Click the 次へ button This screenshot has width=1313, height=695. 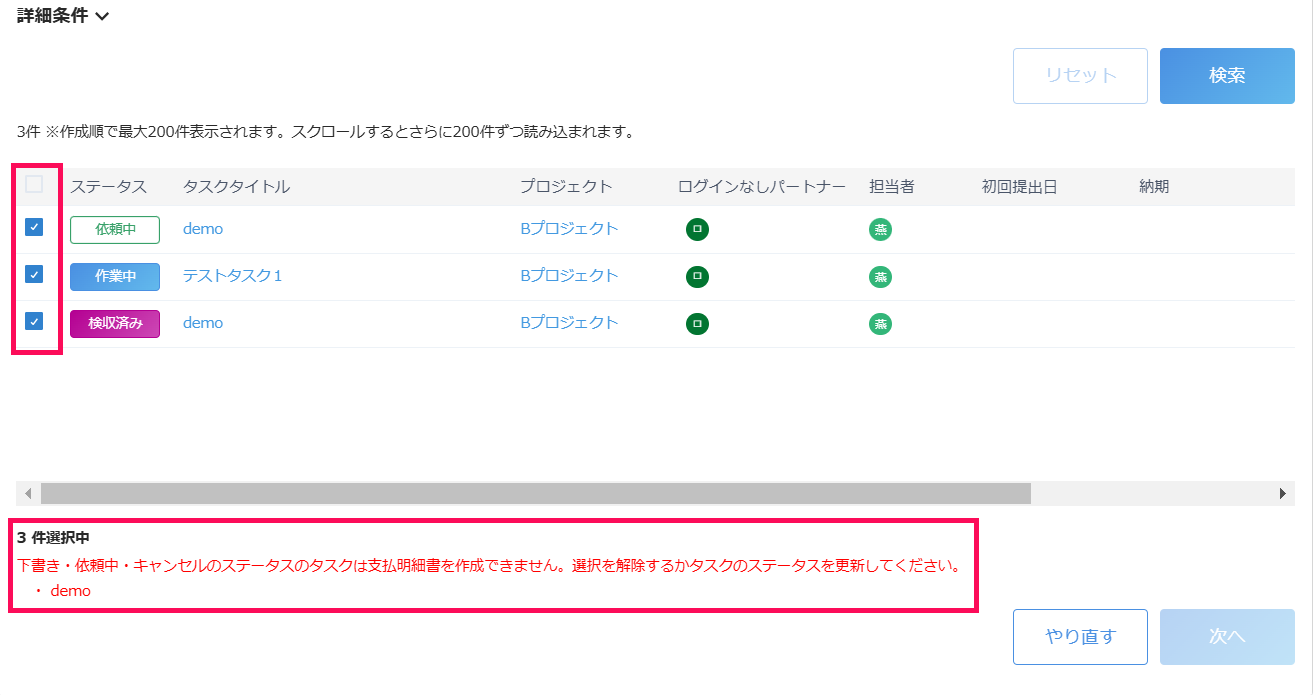pyautogui.click(x=1227, y=637)
